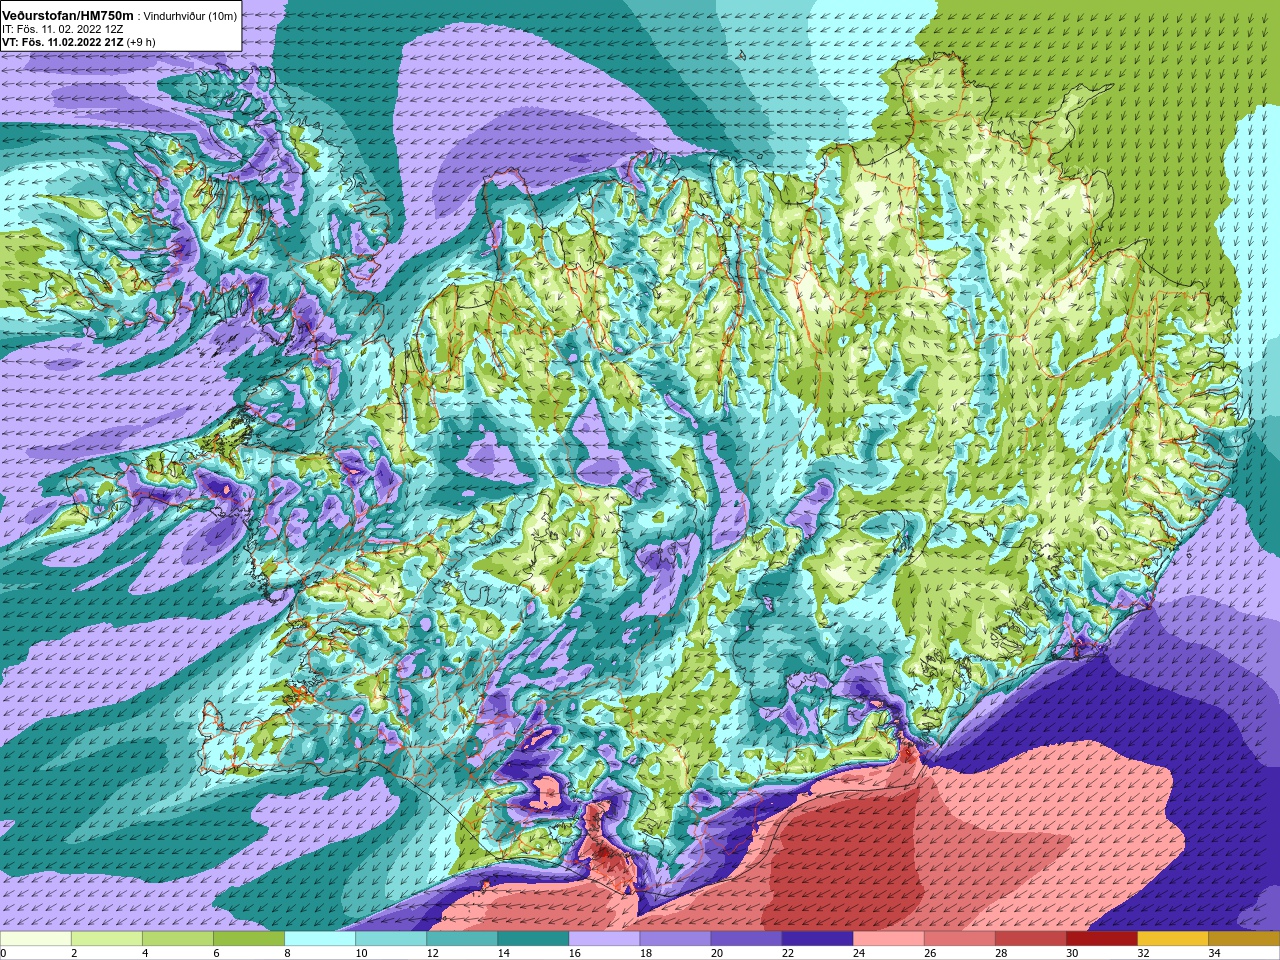The image size is (1280, 960).
Task: Click the turquoise 10–12 legend swatch
Action: (x=391, y=939)
